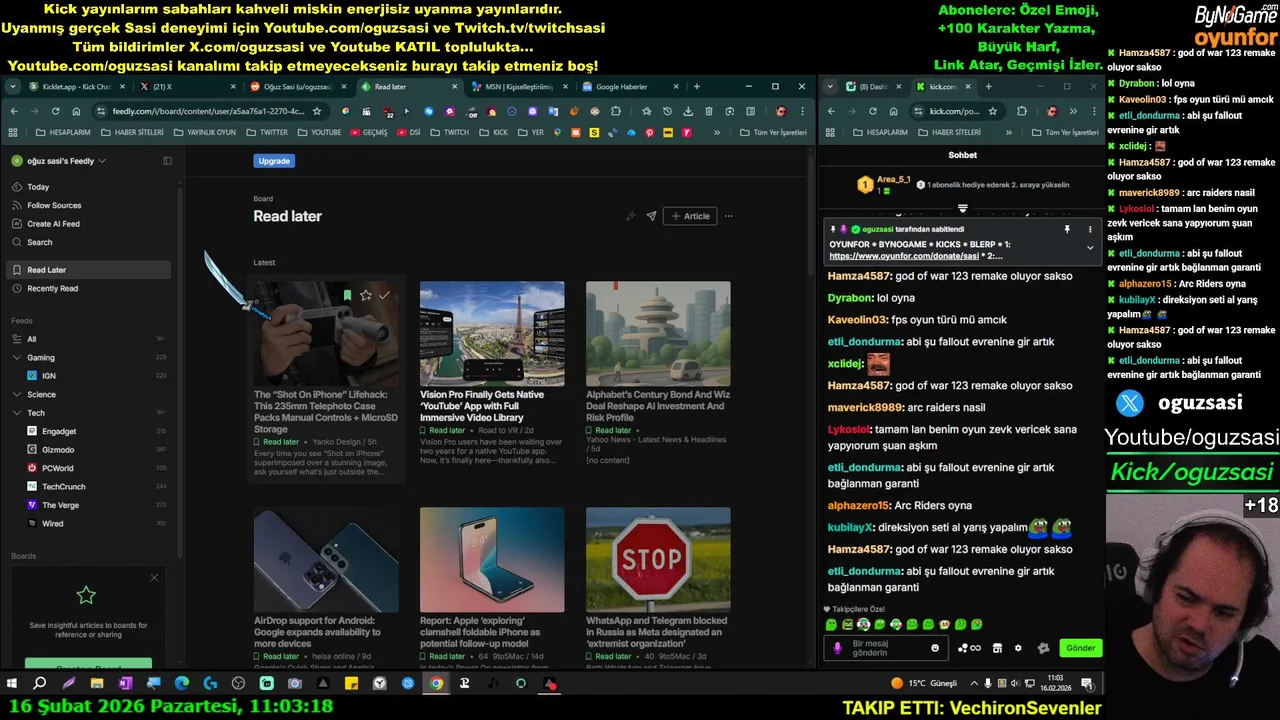
Task: Click the blue Upgrade button
Action: pyautogui.click(x=274, y=161)
